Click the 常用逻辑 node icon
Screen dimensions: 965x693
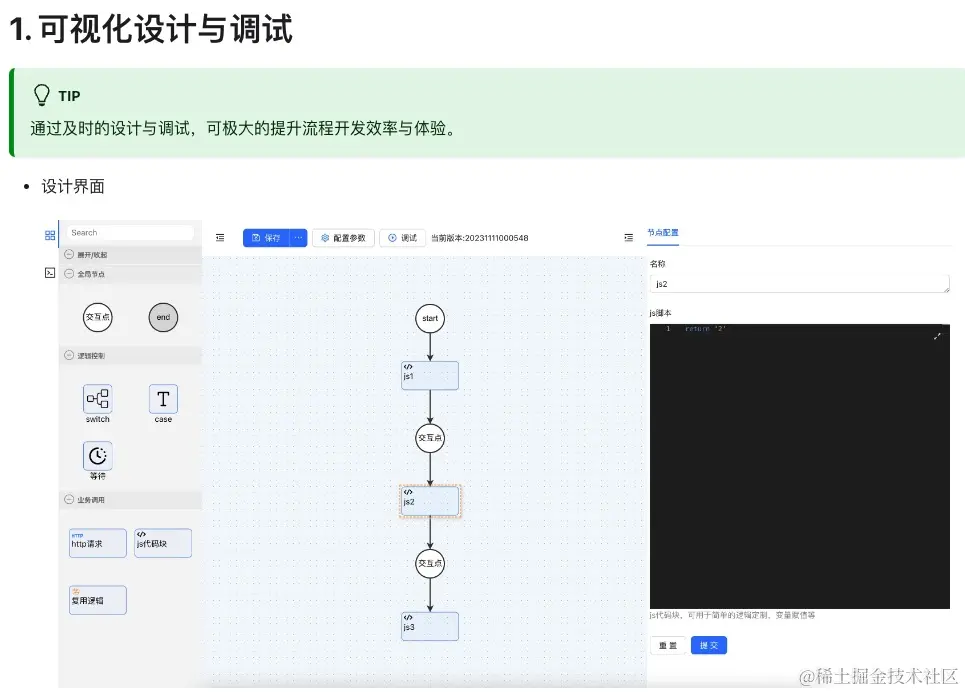point(97,599)
